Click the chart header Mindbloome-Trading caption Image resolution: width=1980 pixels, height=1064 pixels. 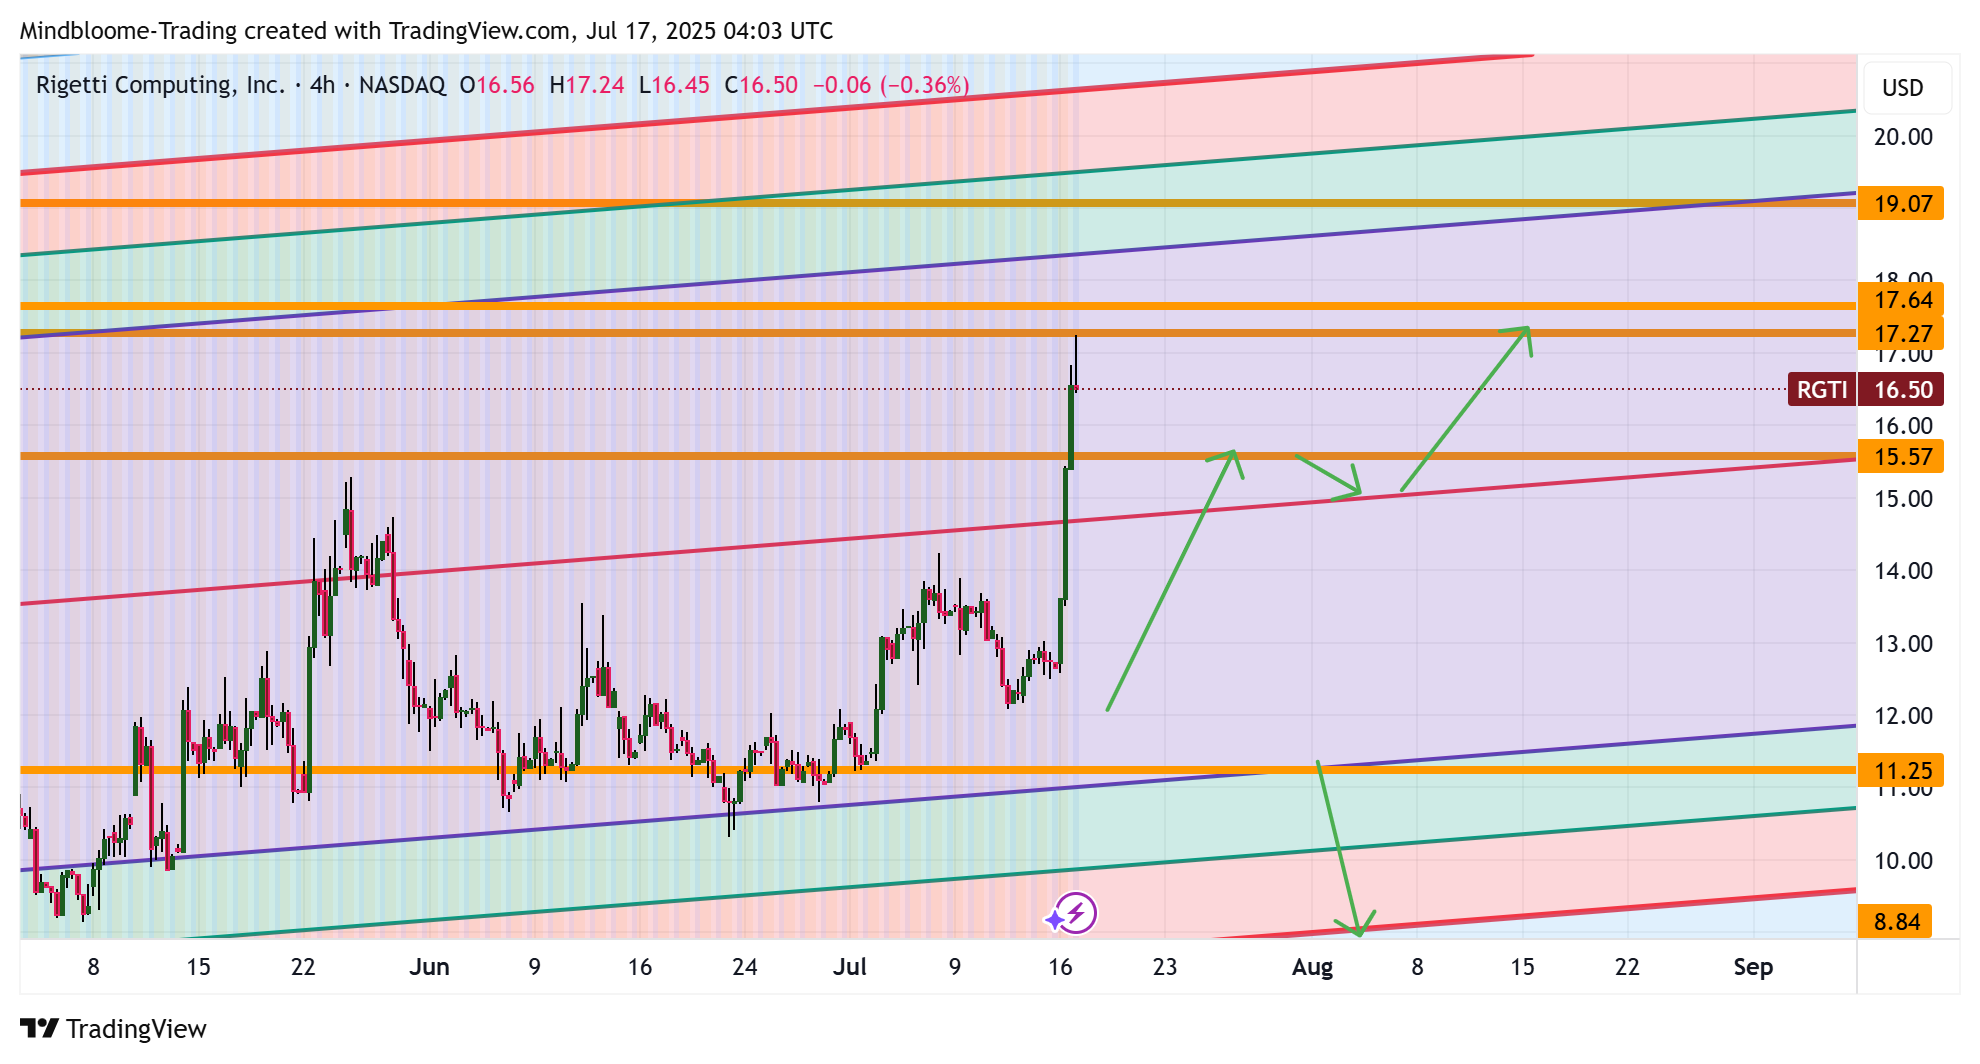click(x=427, y=31)
